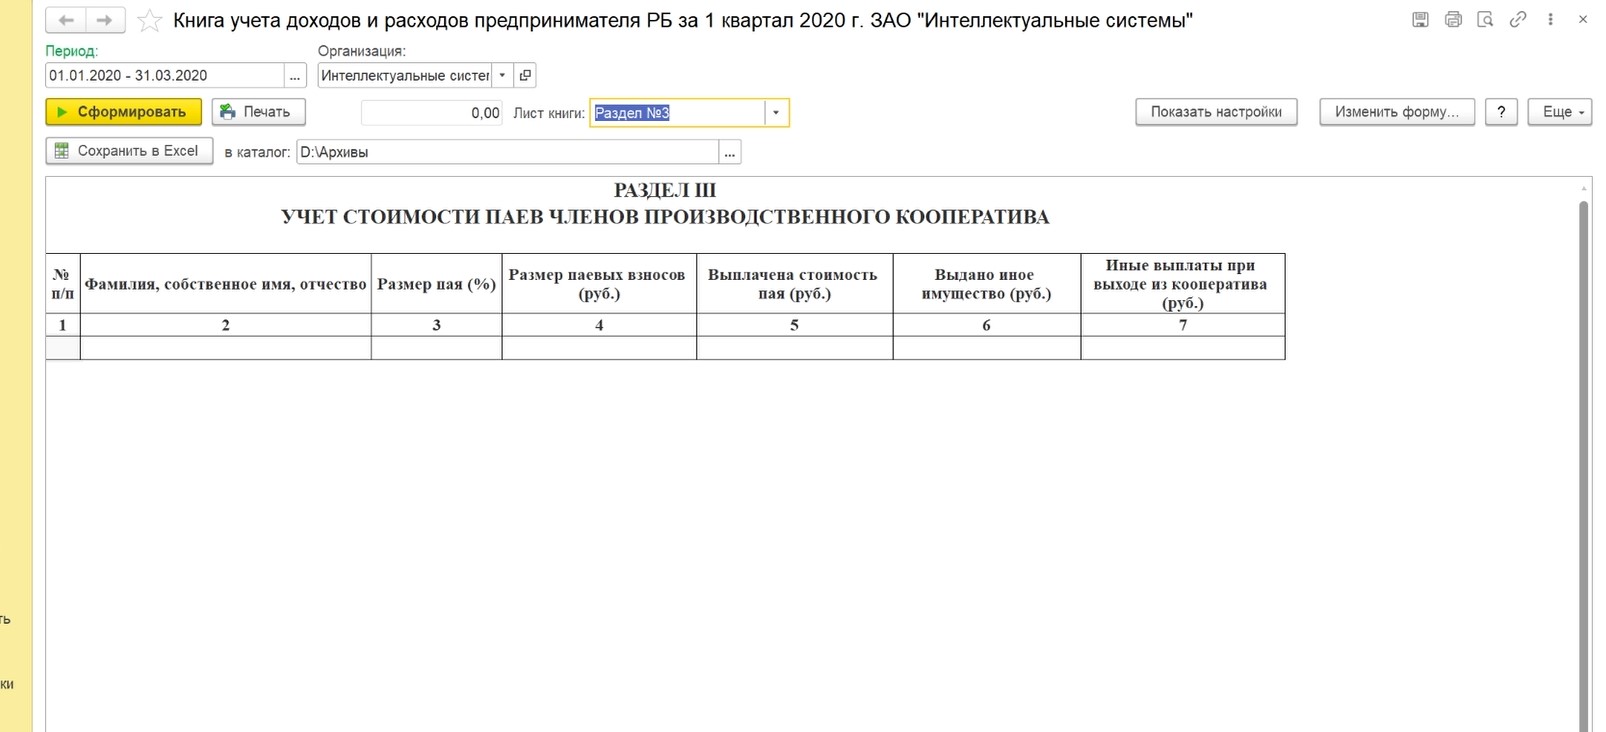The height and width of the screenshot is (732, 1606).
Task: Click the catalog path field D:\Архивы
Action: coord(508,152)
